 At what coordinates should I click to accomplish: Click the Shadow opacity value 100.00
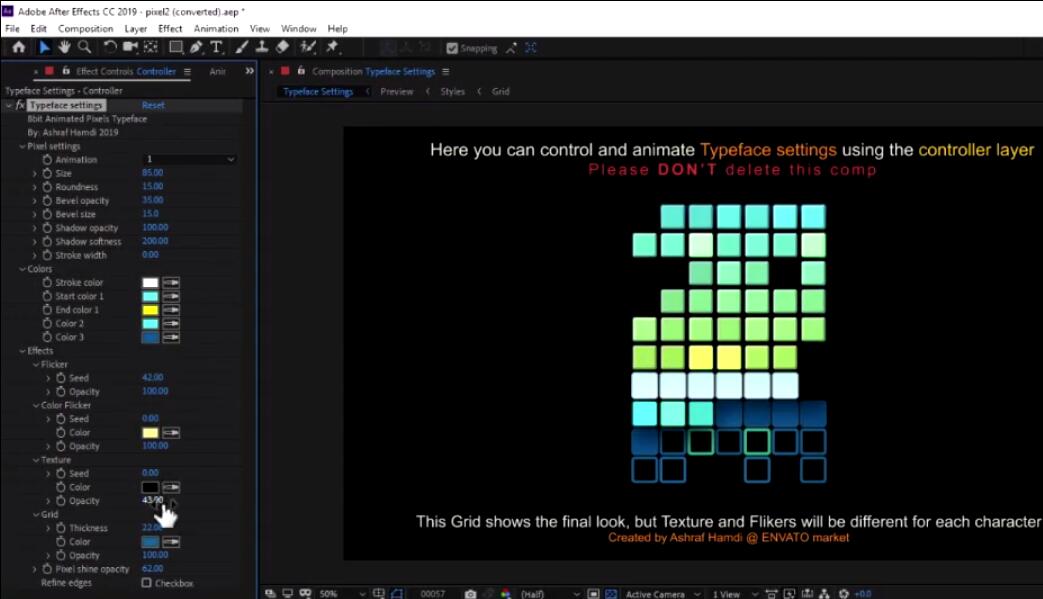pos(155,227)
